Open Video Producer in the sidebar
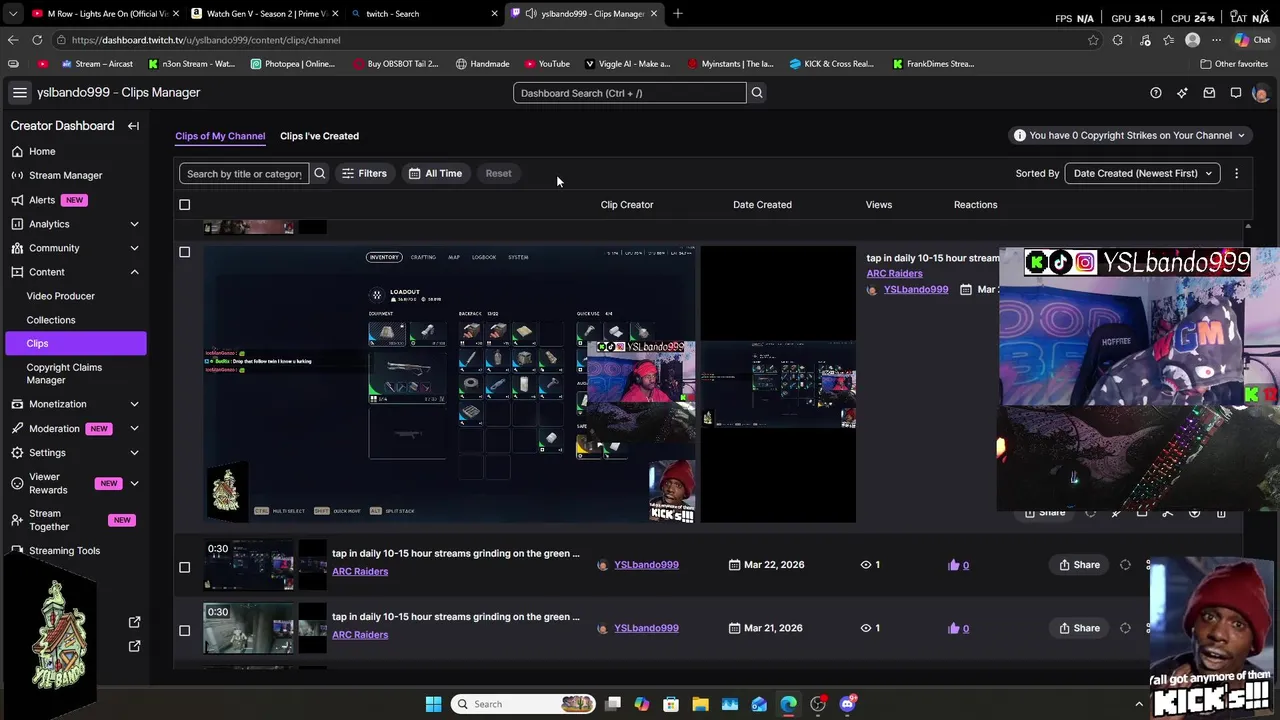The image size is (1280, 720). pyautogui.click(x=61, y=296)
